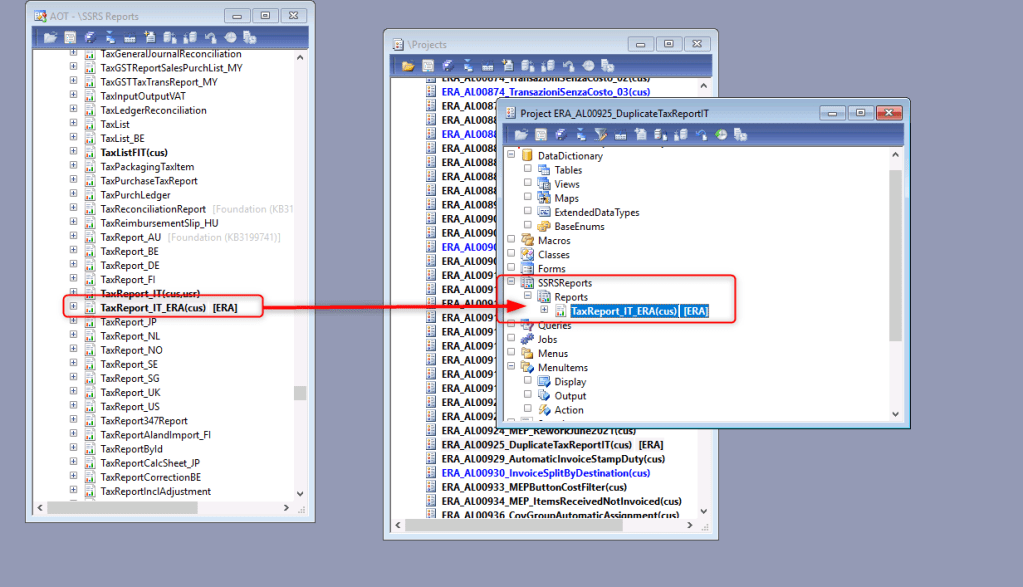The image size is (1023, 587).
Task: Click the AOT window vertical scrollbar thumb
Action: click(x=300, y=393)
